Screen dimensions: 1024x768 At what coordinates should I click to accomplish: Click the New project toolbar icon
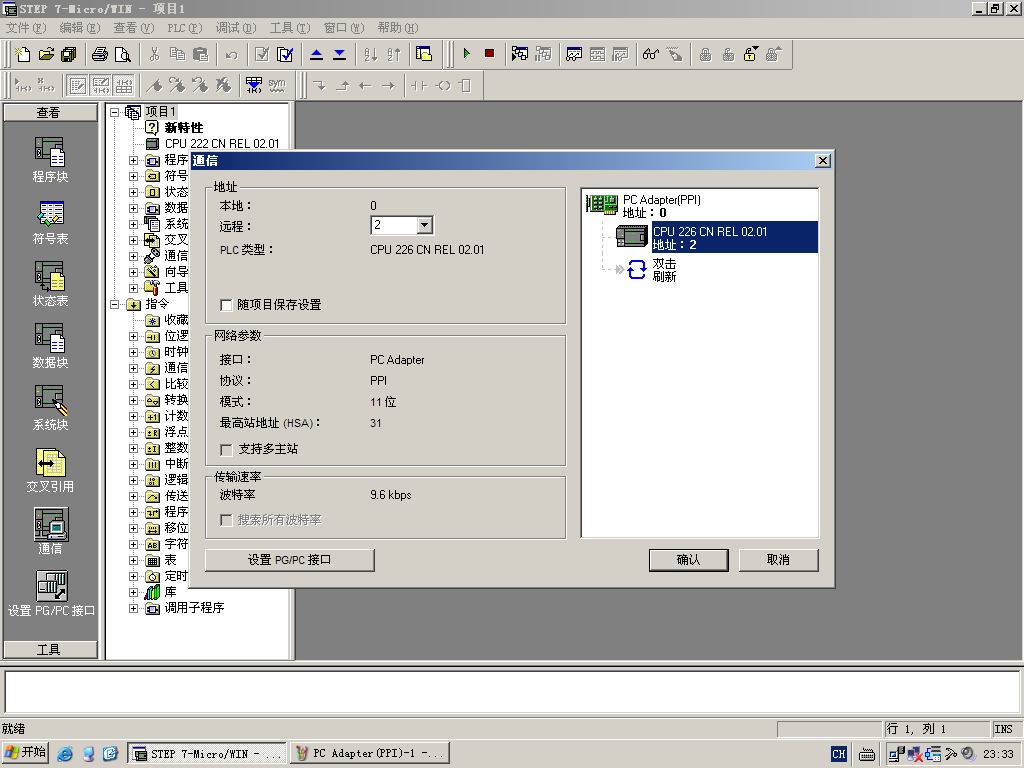coord(23,54)
